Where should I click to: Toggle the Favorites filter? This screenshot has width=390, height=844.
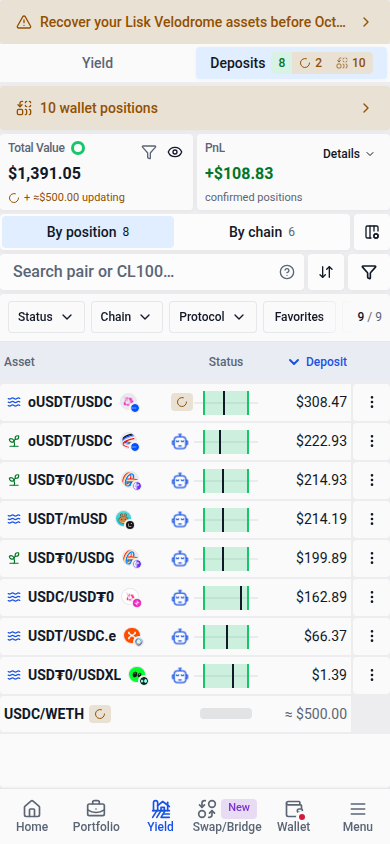pyautogui.click(x=299, y=317)
